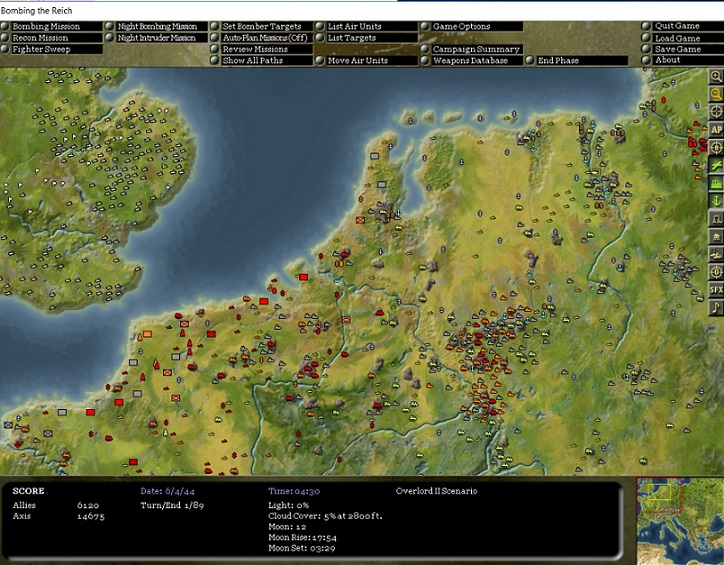The height and width of the screenshot is (565, 724).
Task: Click the crosshair R icon in the sidebar
Action: (x=716, y=148)
